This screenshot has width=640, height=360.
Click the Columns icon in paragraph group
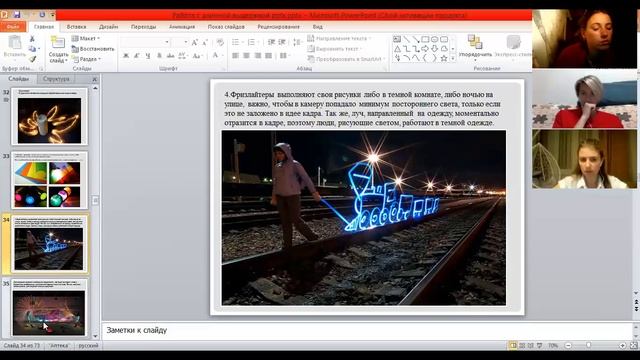click(284, 56)
